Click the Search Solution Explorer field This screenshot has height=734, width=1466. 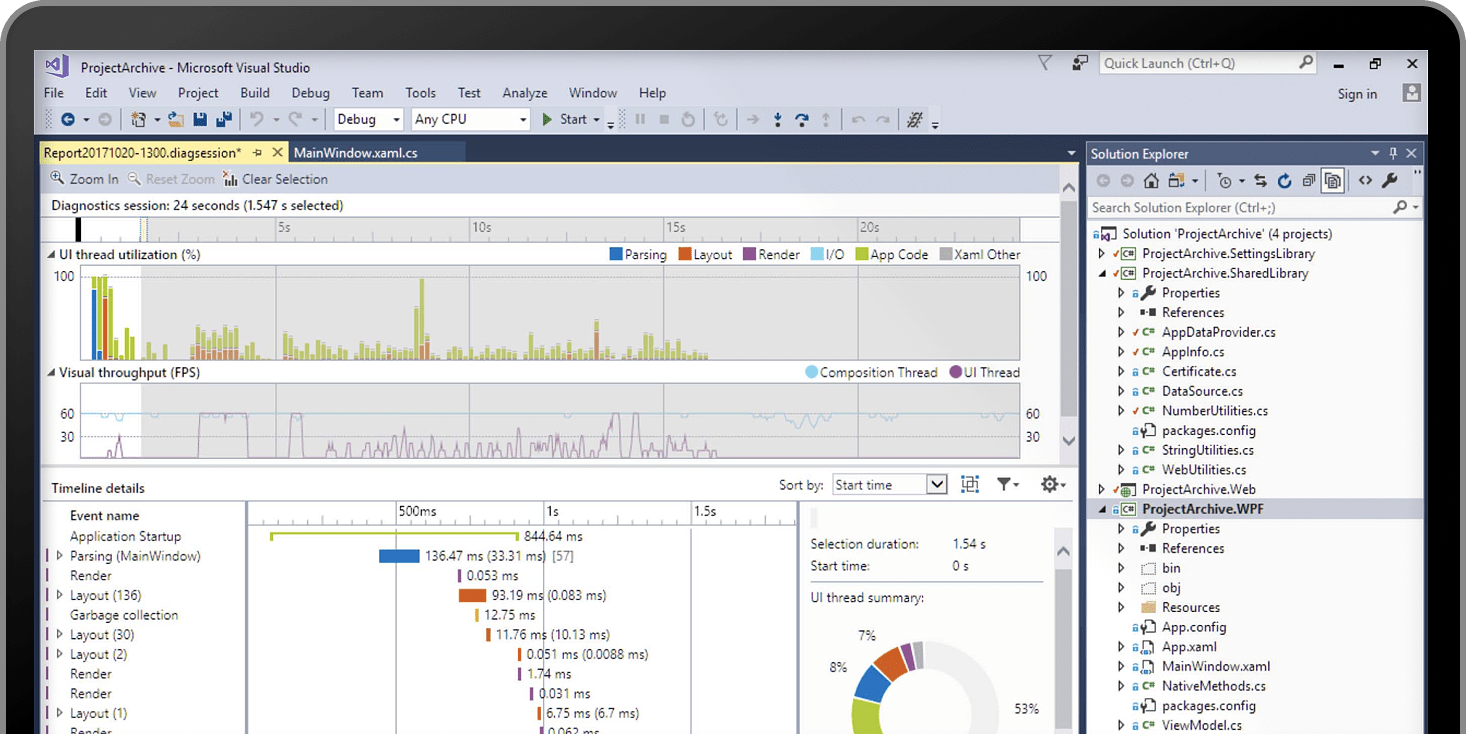coord(1254,207)
